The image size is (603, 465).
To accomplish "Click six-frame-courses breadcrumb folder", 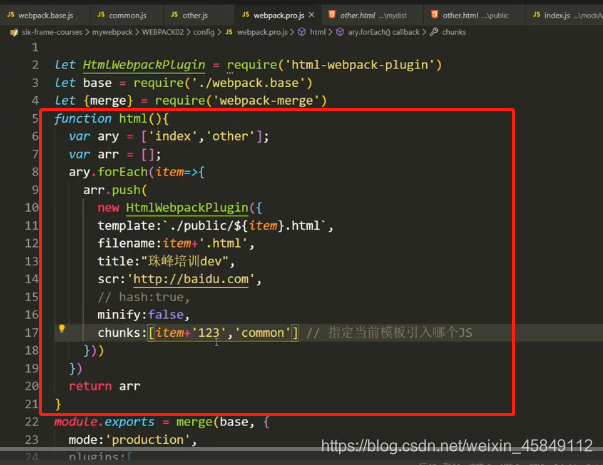I will (52, 32).
